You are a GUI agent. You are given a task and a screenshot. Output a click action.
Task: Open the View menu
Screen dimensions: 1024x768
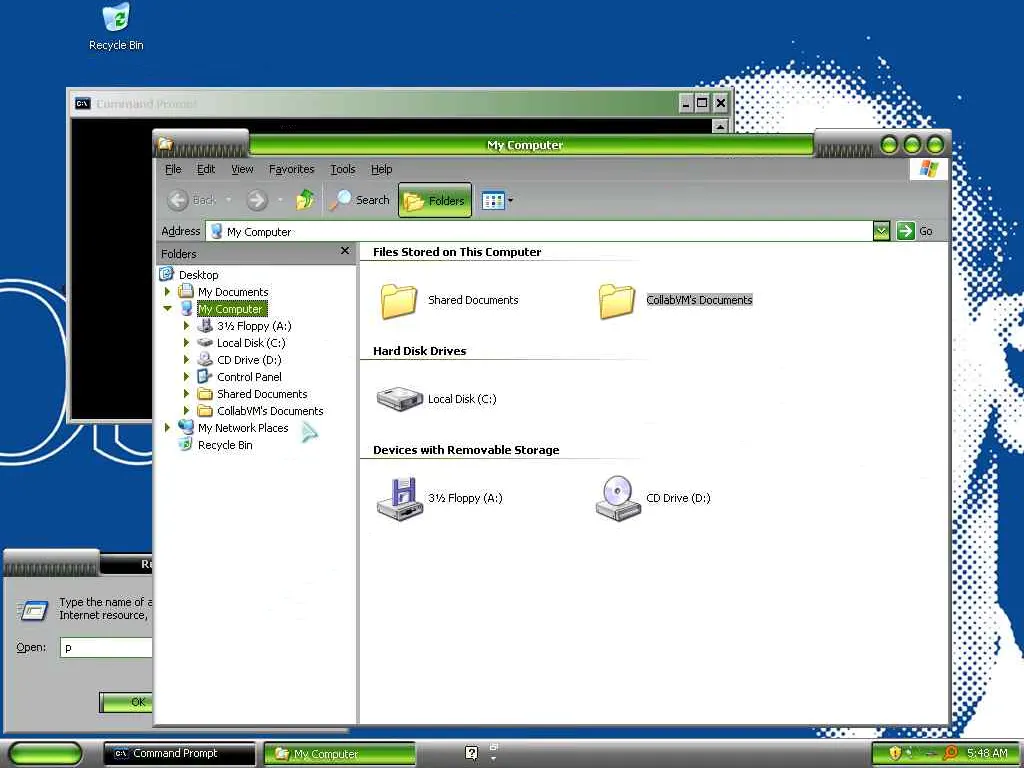(242, 169)
